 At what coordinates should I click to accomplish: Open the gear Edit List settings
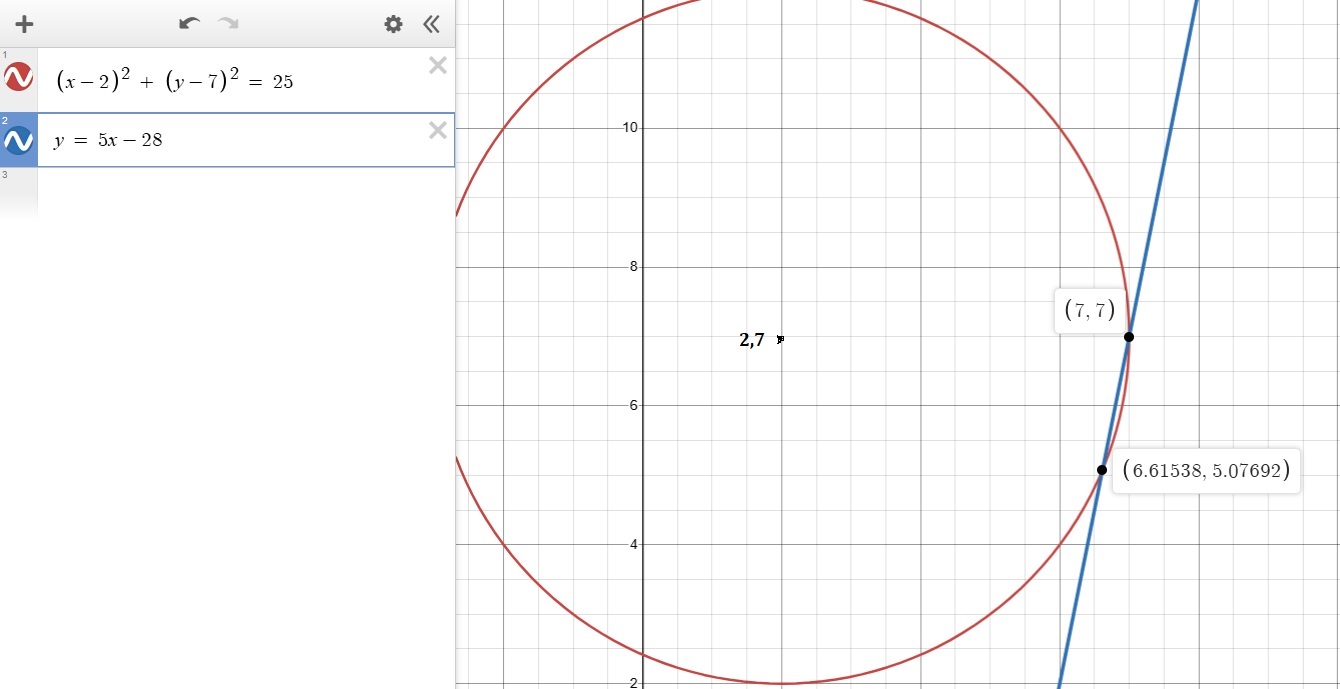pos(394,24)
